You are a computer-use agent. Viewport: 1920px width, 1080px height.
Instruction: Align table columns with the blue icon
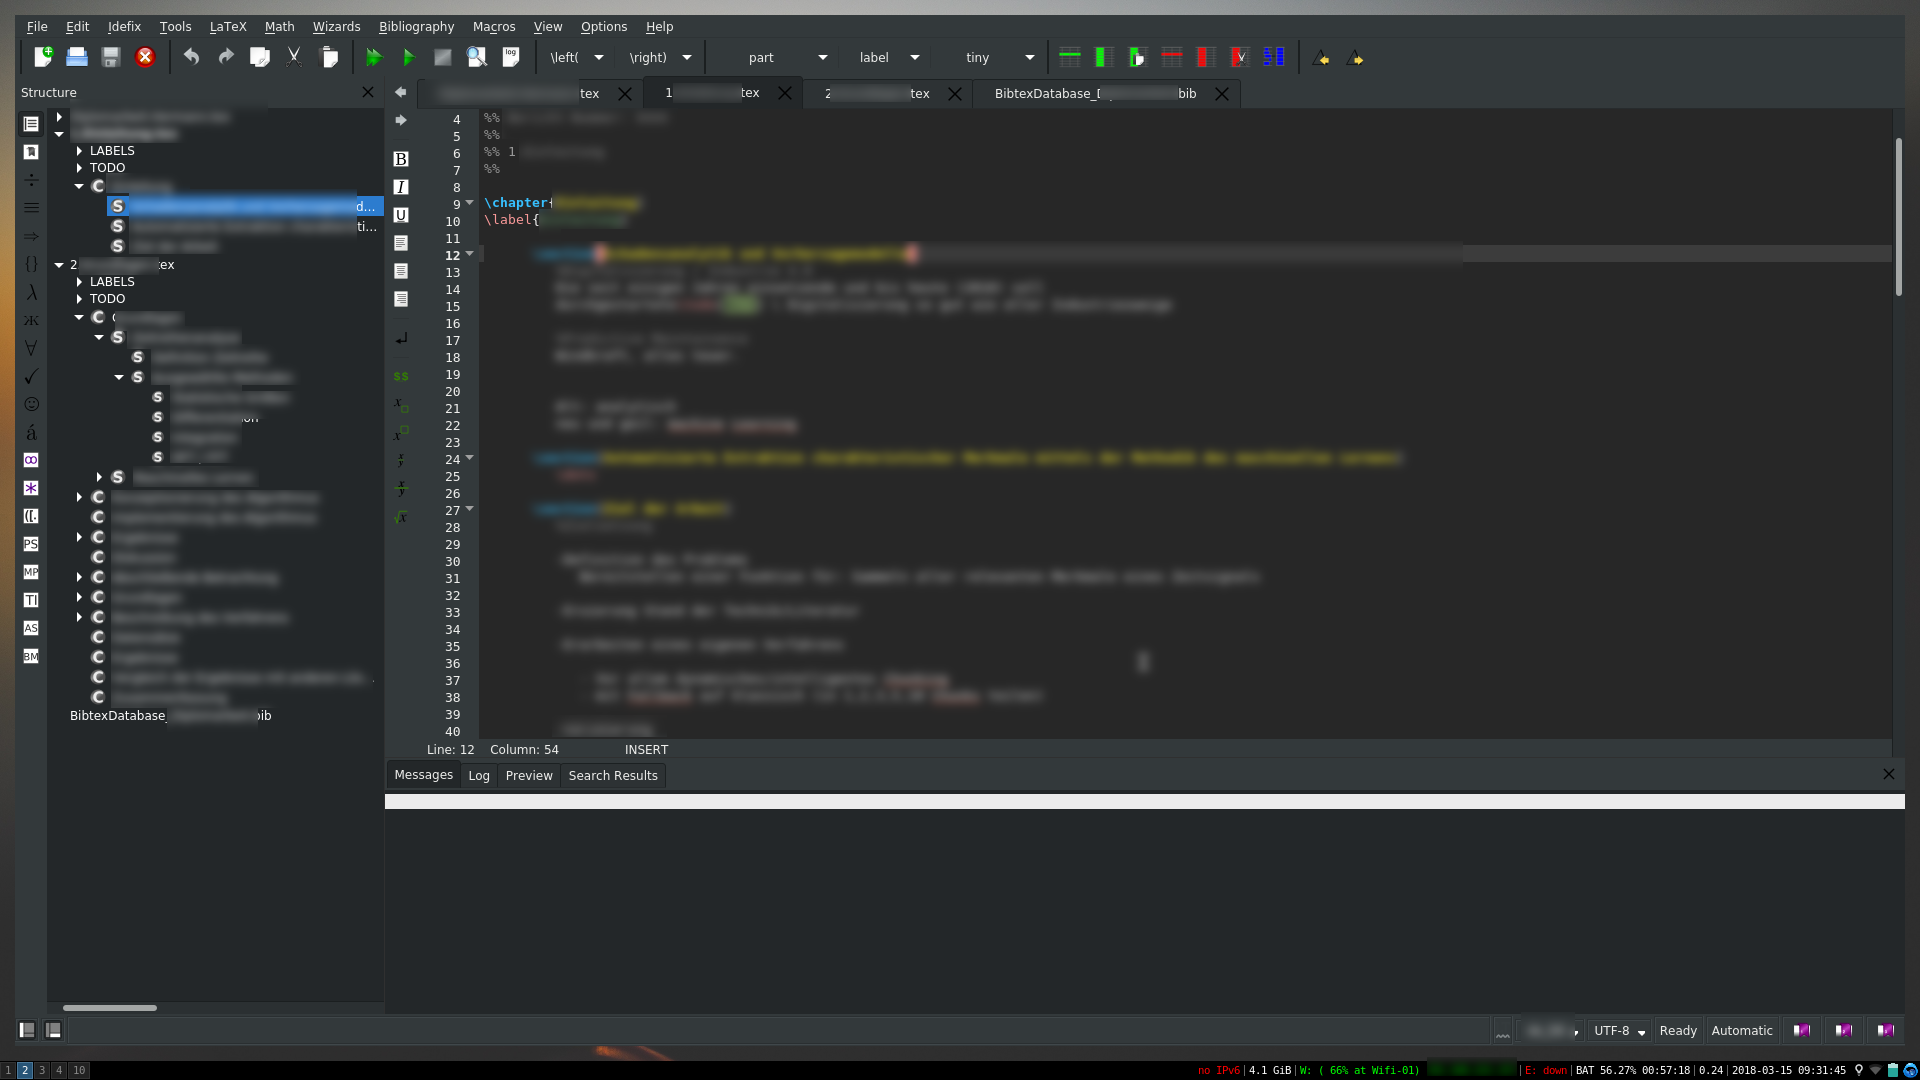point(1274,58)
